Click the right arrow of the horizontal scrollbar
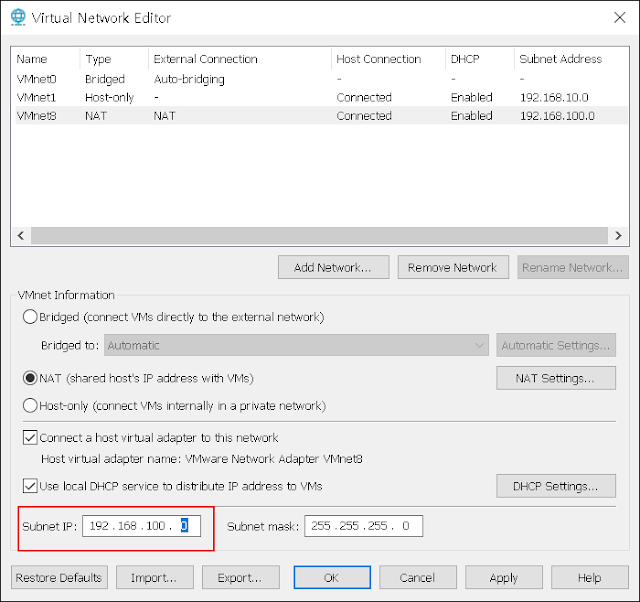The height and width of the screenshot is (602, 640). [618, 235]
